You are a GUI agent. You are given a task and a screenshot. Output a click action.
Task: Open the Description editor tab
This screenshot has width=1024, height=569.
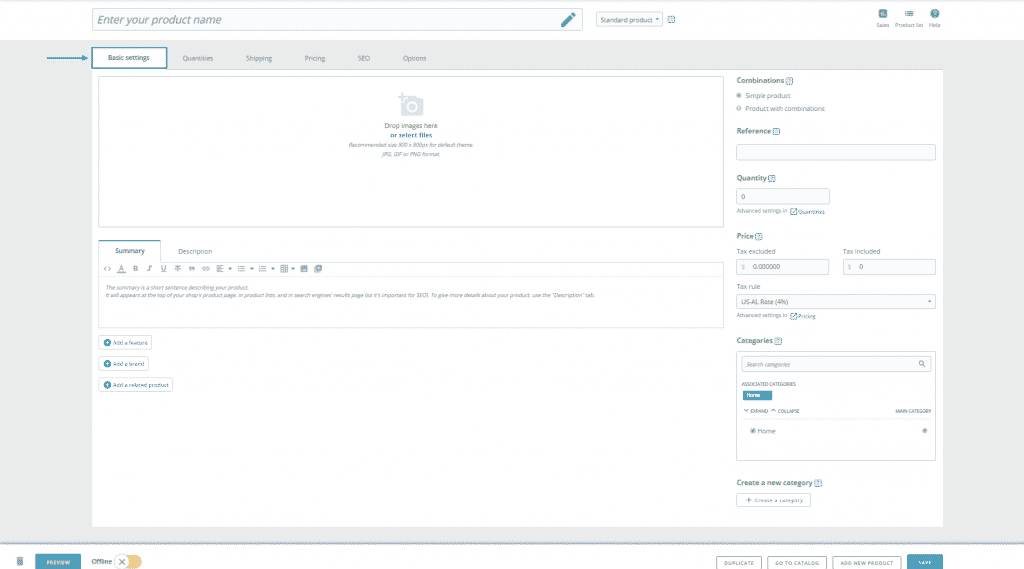pos(195,252)
